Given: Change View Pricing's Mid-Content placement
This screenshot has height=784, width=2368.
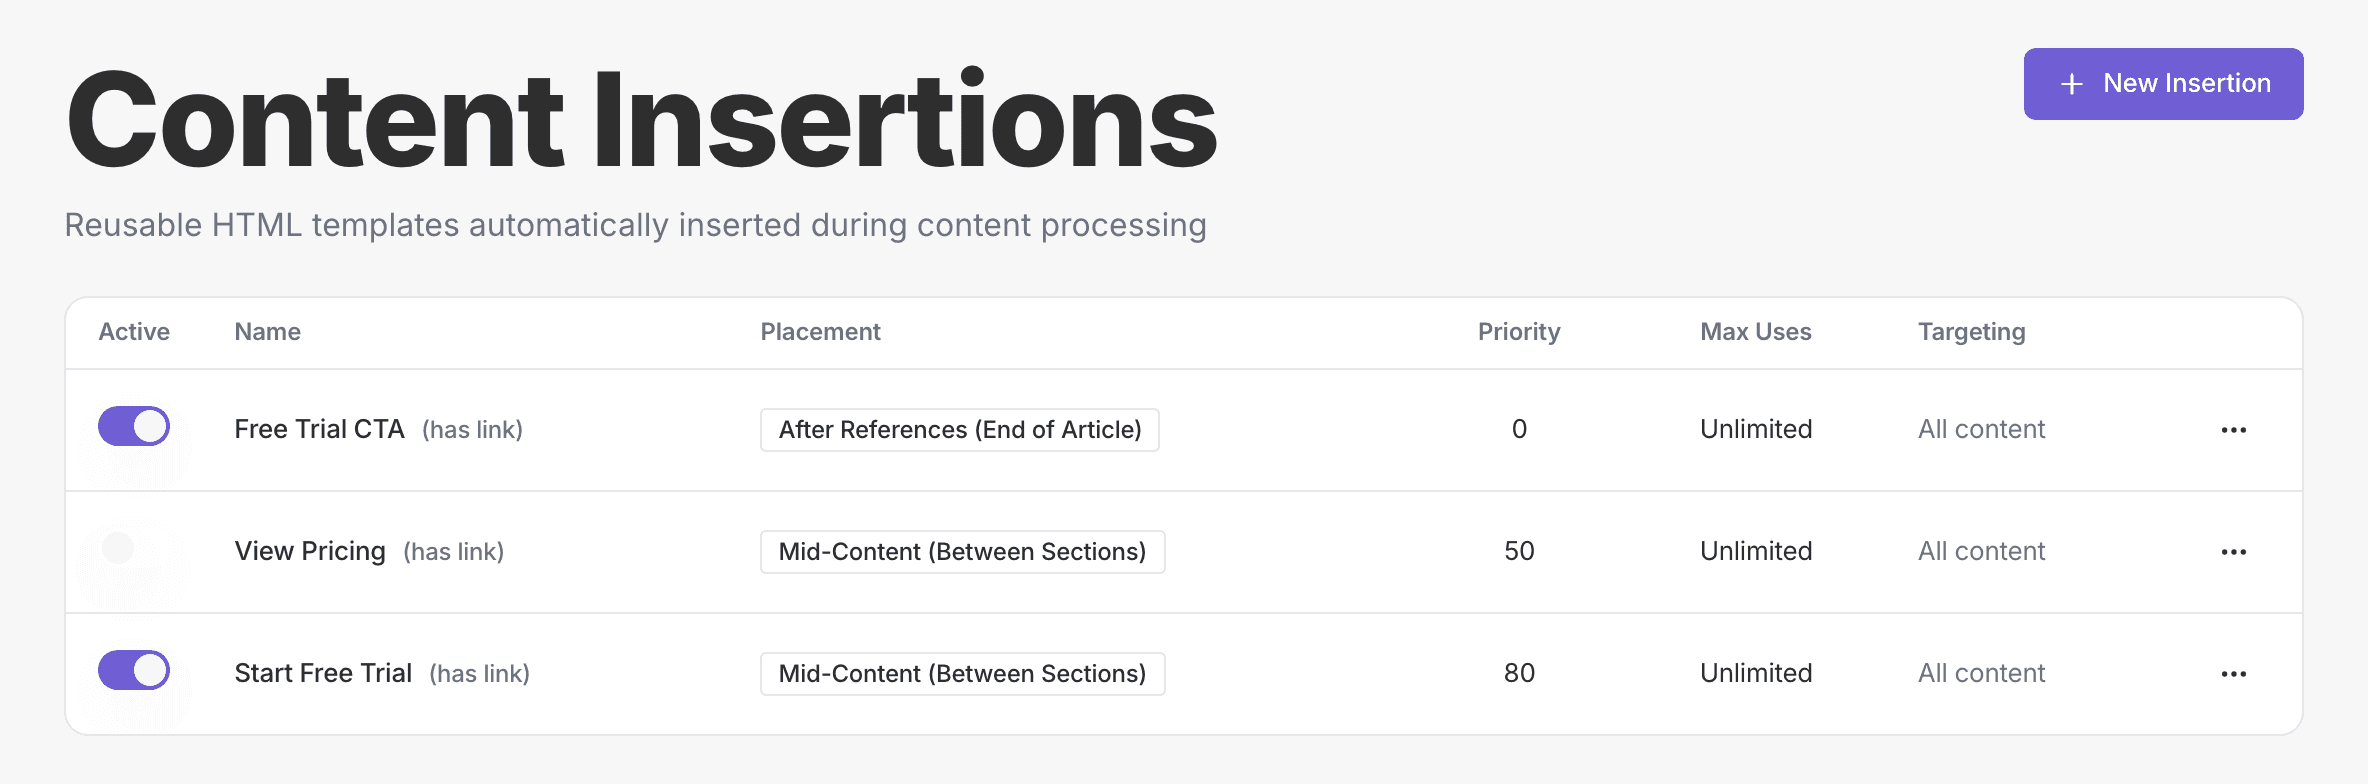Looking at the screenshot, I should coord(962,552).
